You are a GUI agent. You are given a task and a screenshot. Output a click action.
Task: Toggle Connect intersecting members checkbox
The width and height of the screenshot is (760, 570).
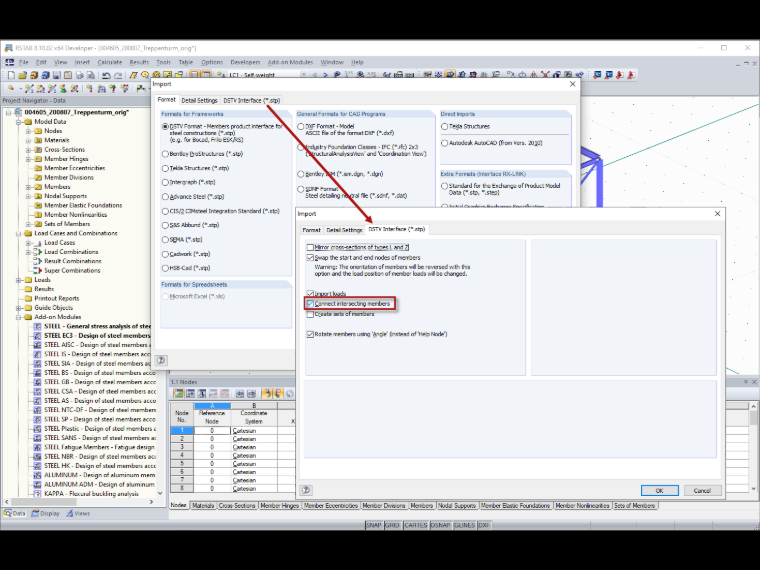tap(310, 304)
